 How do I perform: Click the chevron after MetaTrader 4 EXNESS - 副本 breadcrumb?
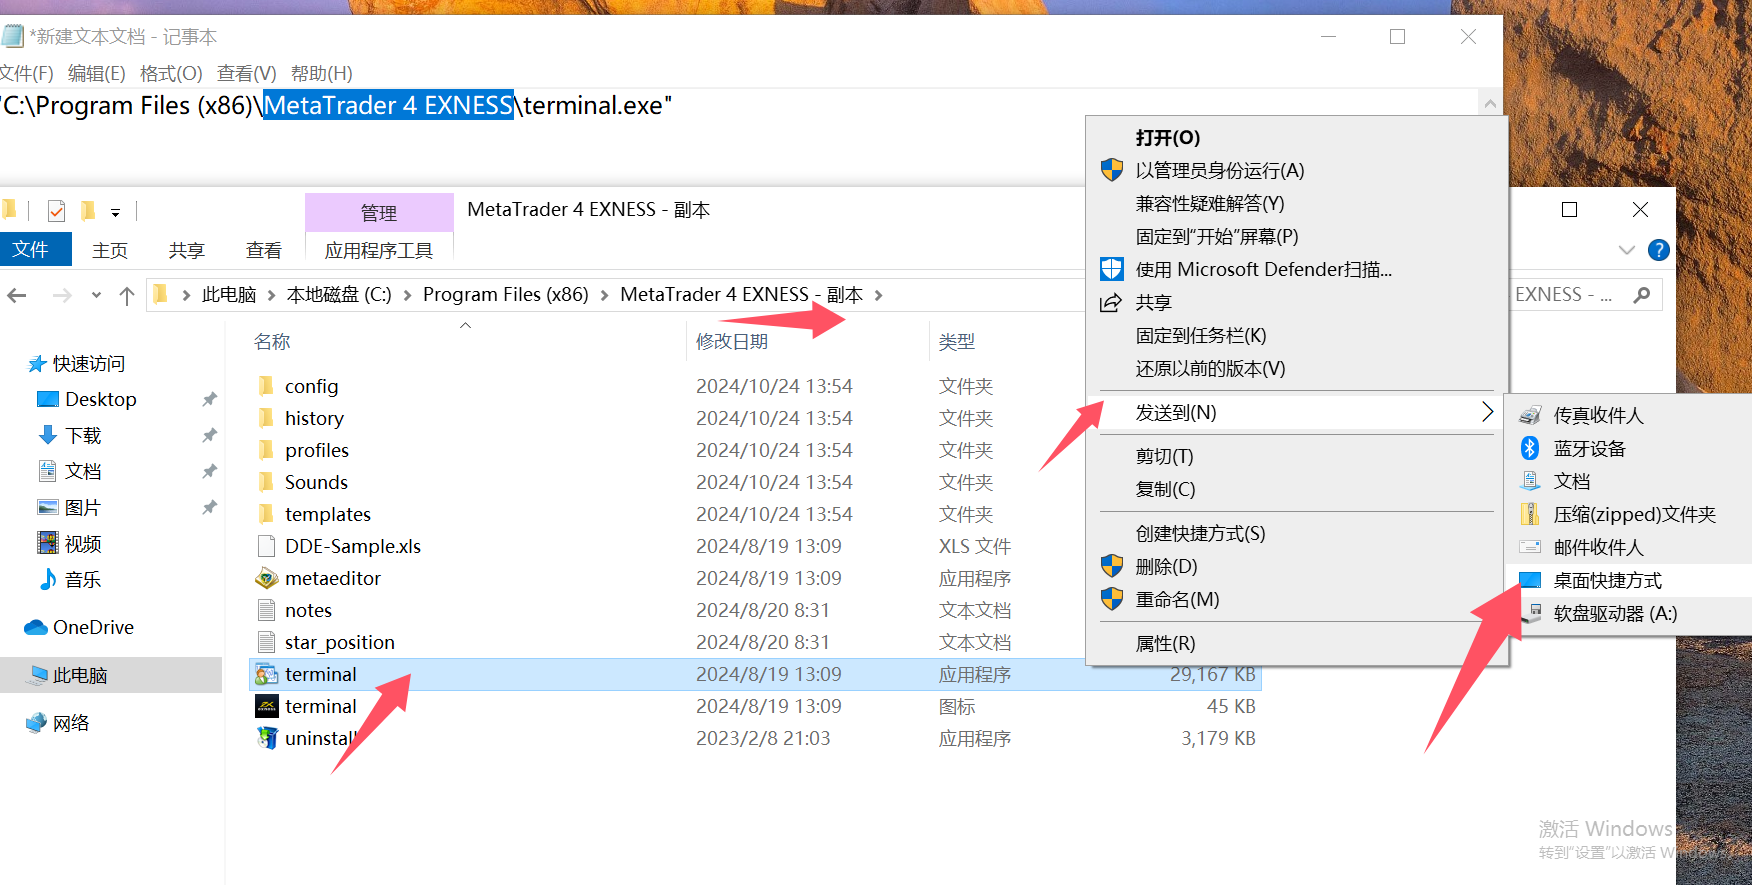tap(878, 295)
